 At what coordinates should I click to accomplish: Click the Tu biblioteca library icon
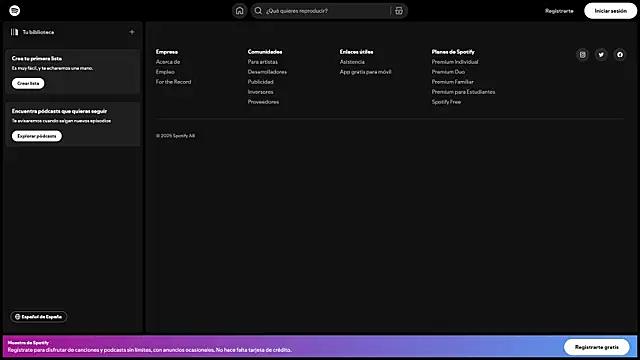click(x=15, y=32)
